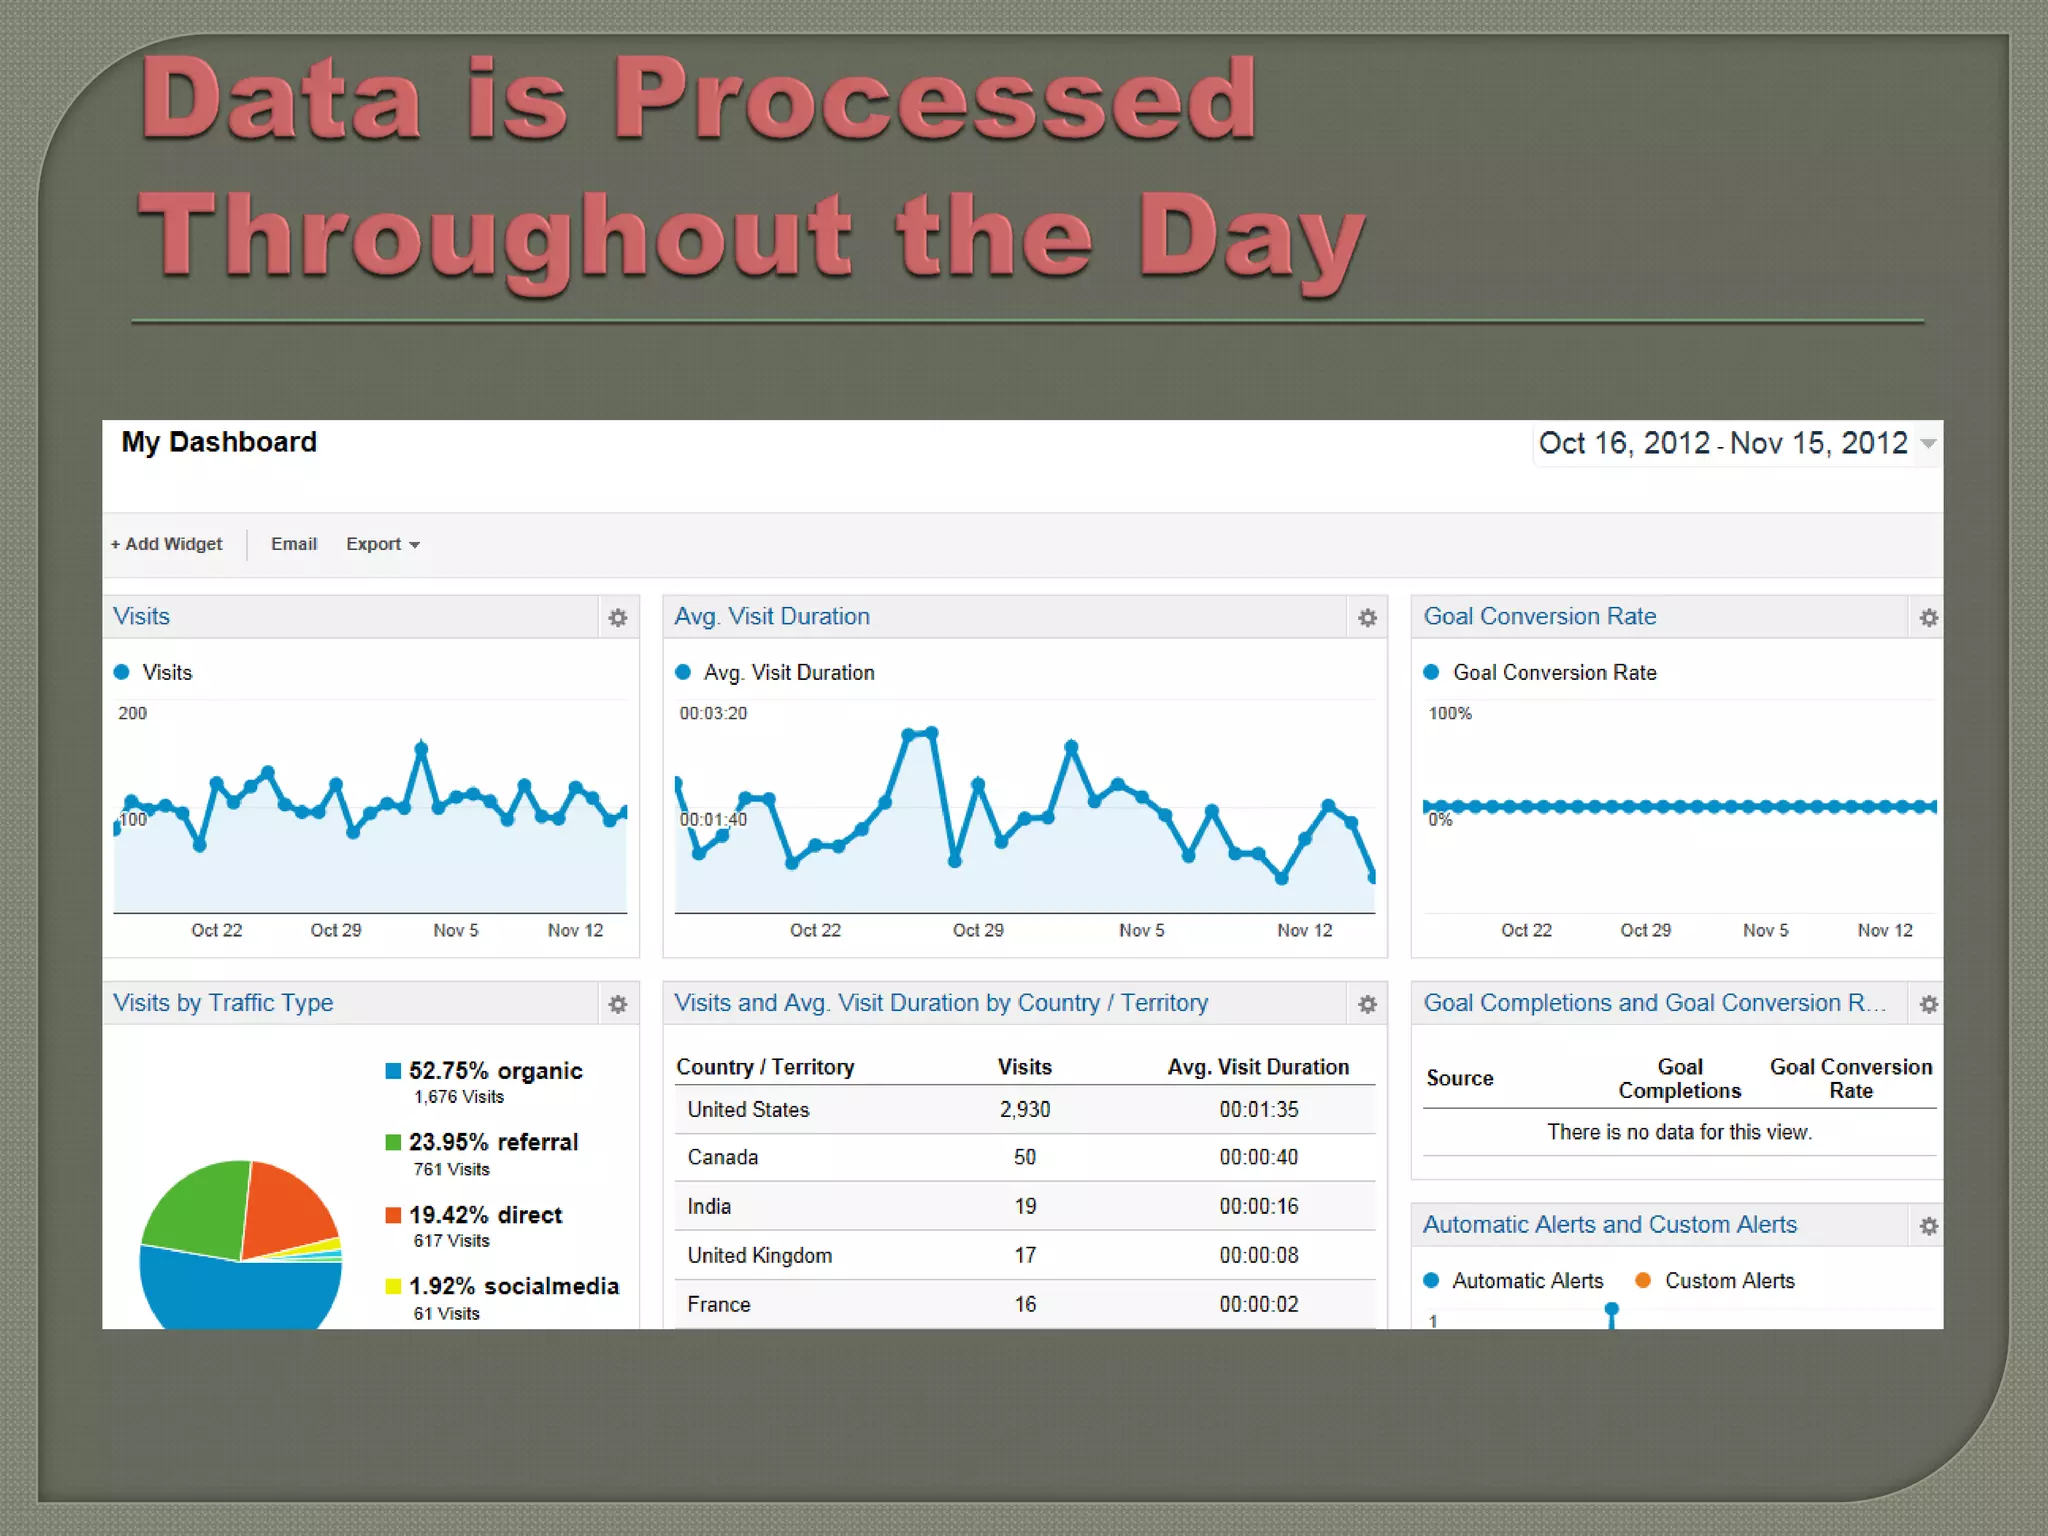Click orange direct traffic legend swatch
The image size is (2048, 1536).
click(394, 1215)
